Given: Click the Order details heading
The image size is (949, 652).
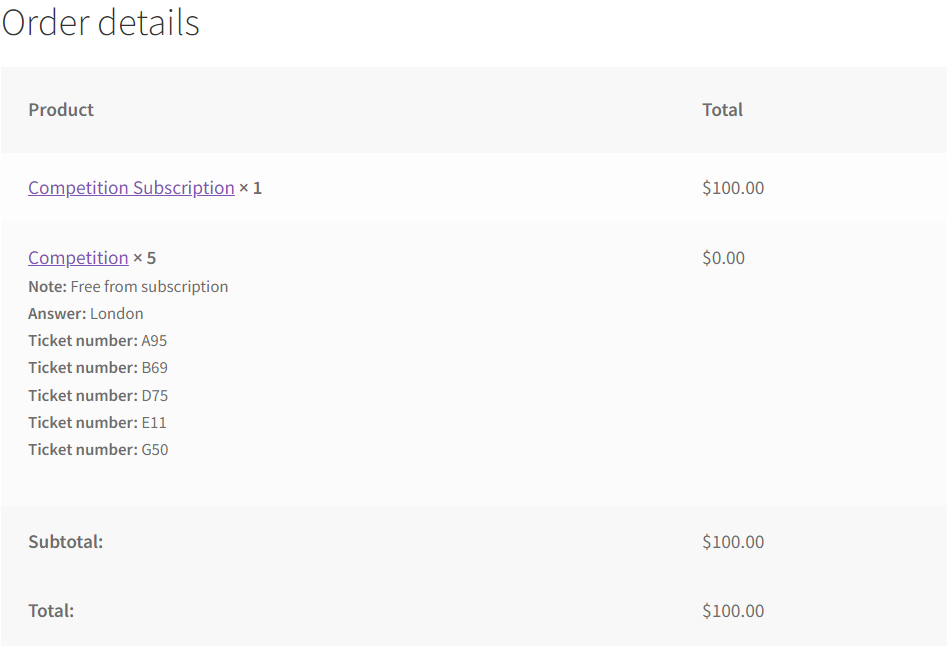Looking at the screenshot, I should 100,22.
